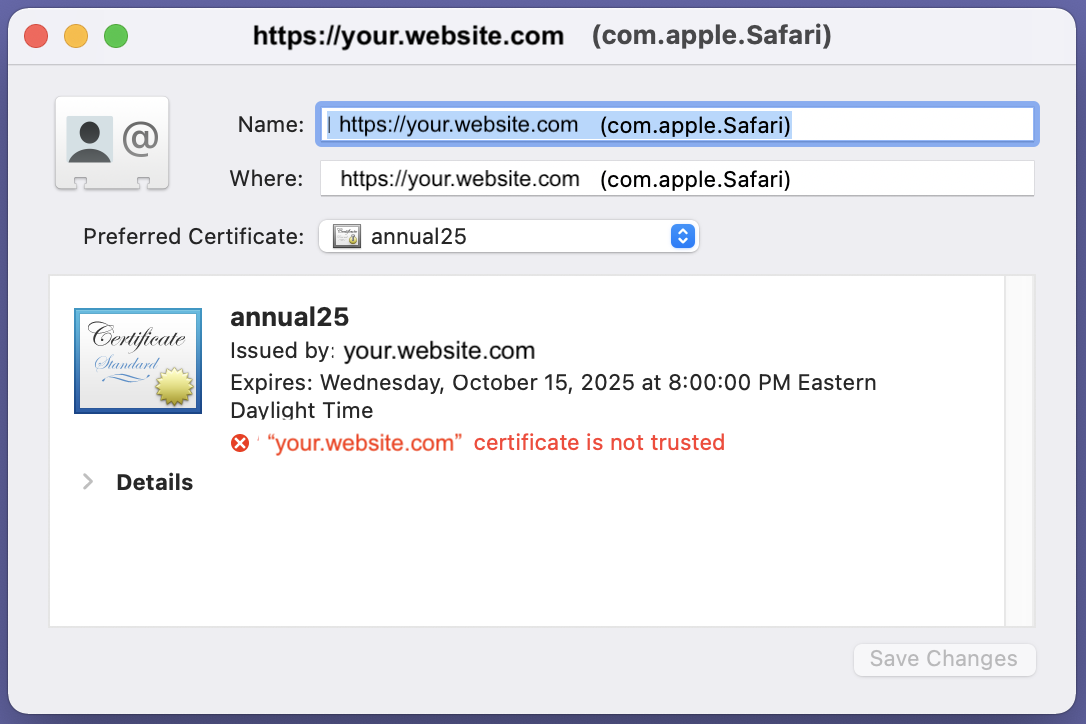Click the blue up-down arrows of certificate popup
Screen dimensions: 1086x724
[683, 236]
